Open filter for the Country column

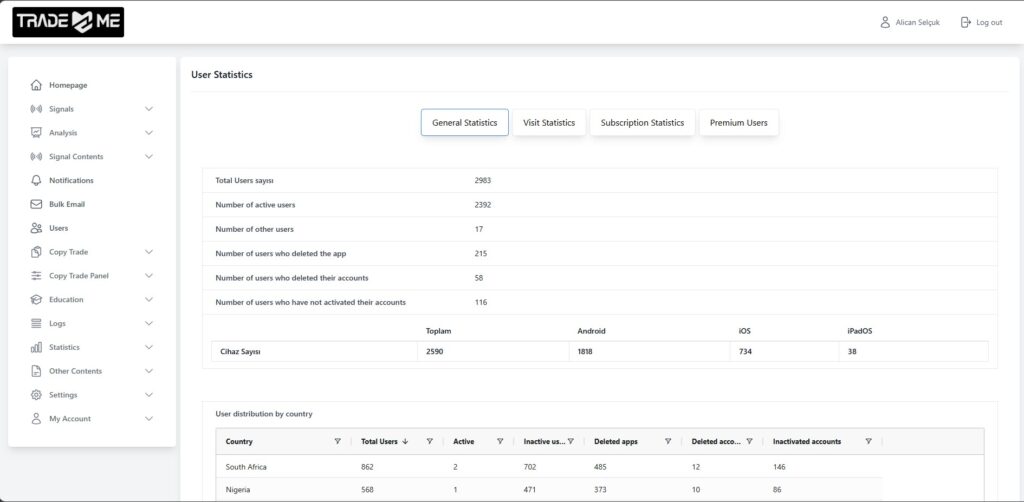[x=337, y=441]
